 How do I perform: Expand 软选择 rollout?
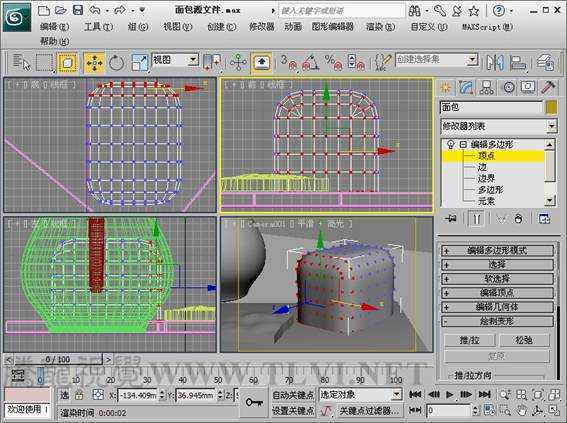[x=498, y=278]
